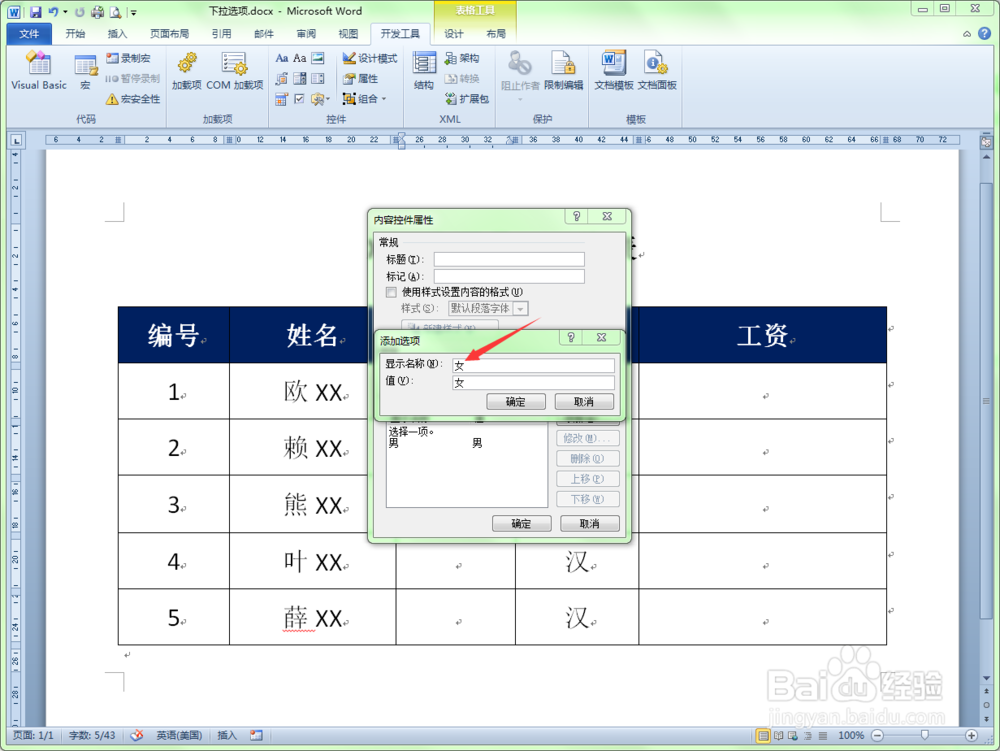Toggle 设计模式 design mode

[x=370, y=58]
